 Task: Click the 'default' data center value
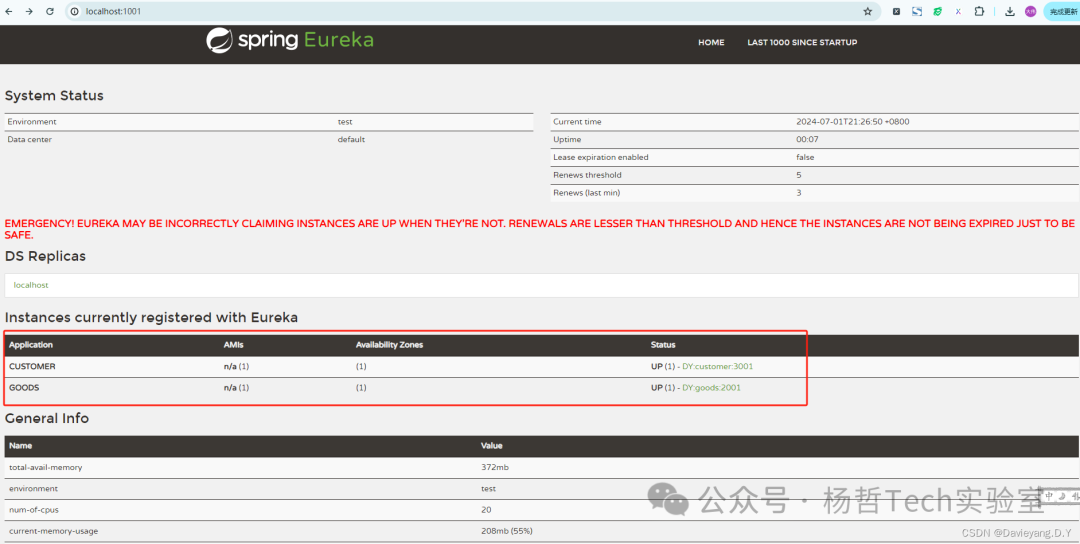coord(351,140)
